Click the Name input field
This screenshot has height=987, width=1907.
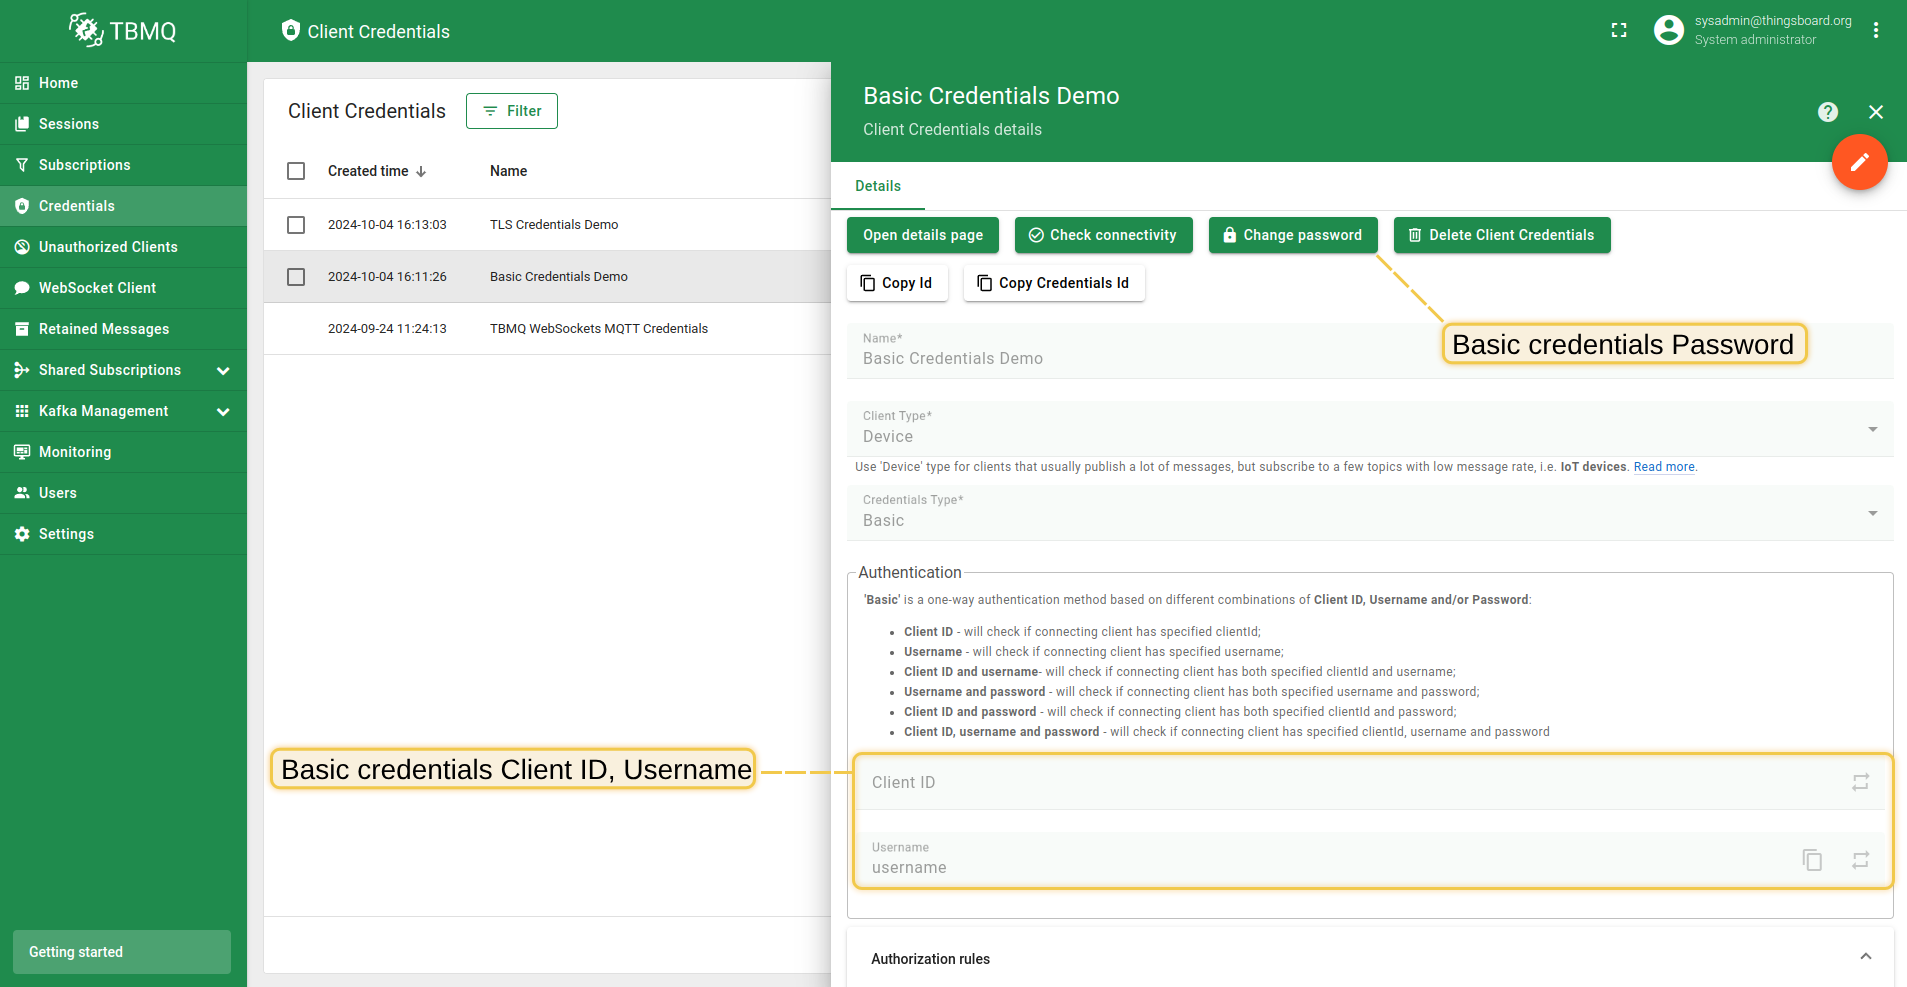point(1140,358)
